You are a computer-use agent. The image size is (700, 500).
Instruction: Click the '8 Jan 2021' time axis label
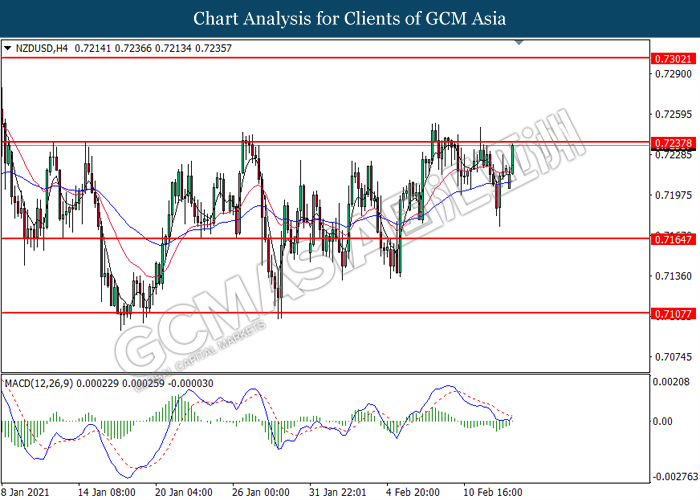[x=25, y=492]
